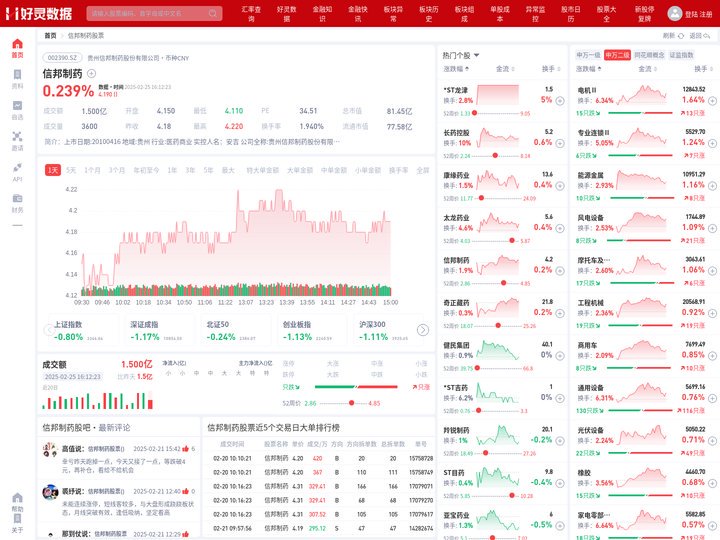Open 股市日历 in top navigation
This screenshot has width=720, height=540.
click(x=571, y=14)
